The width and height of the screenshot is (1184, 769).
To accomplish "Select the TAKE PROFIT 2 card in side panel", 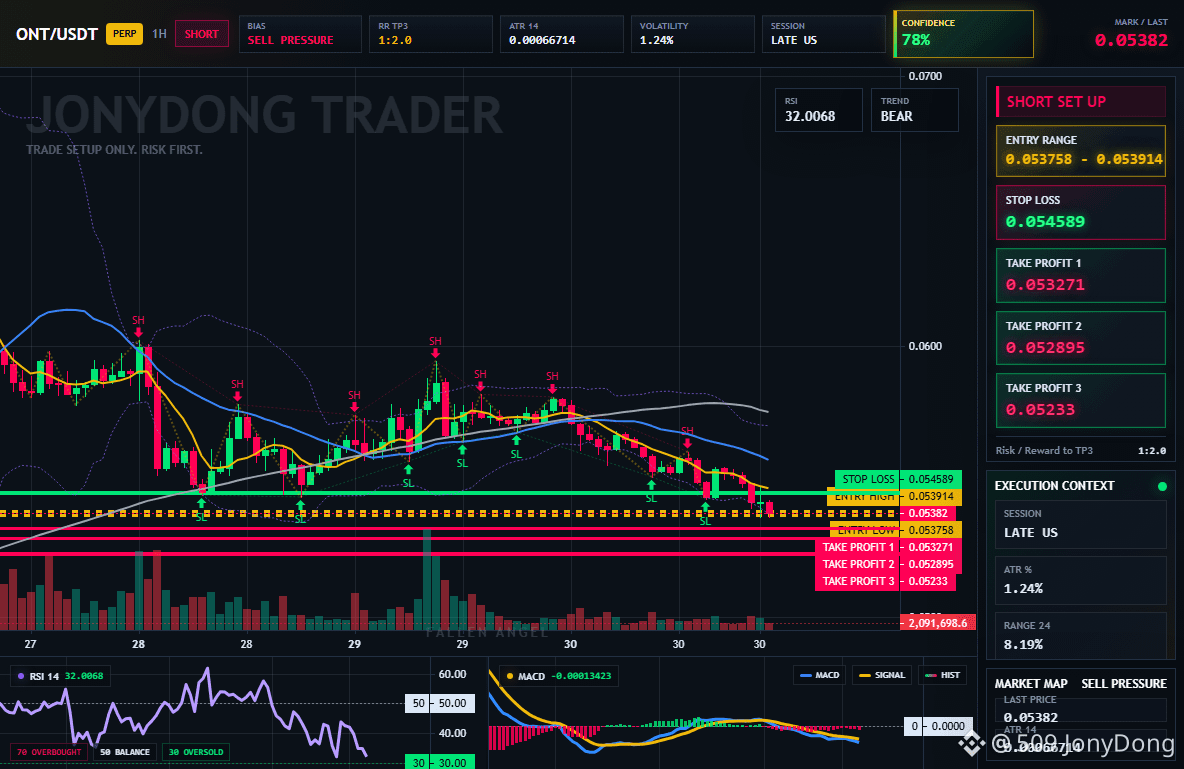I will pos(1081,338).
